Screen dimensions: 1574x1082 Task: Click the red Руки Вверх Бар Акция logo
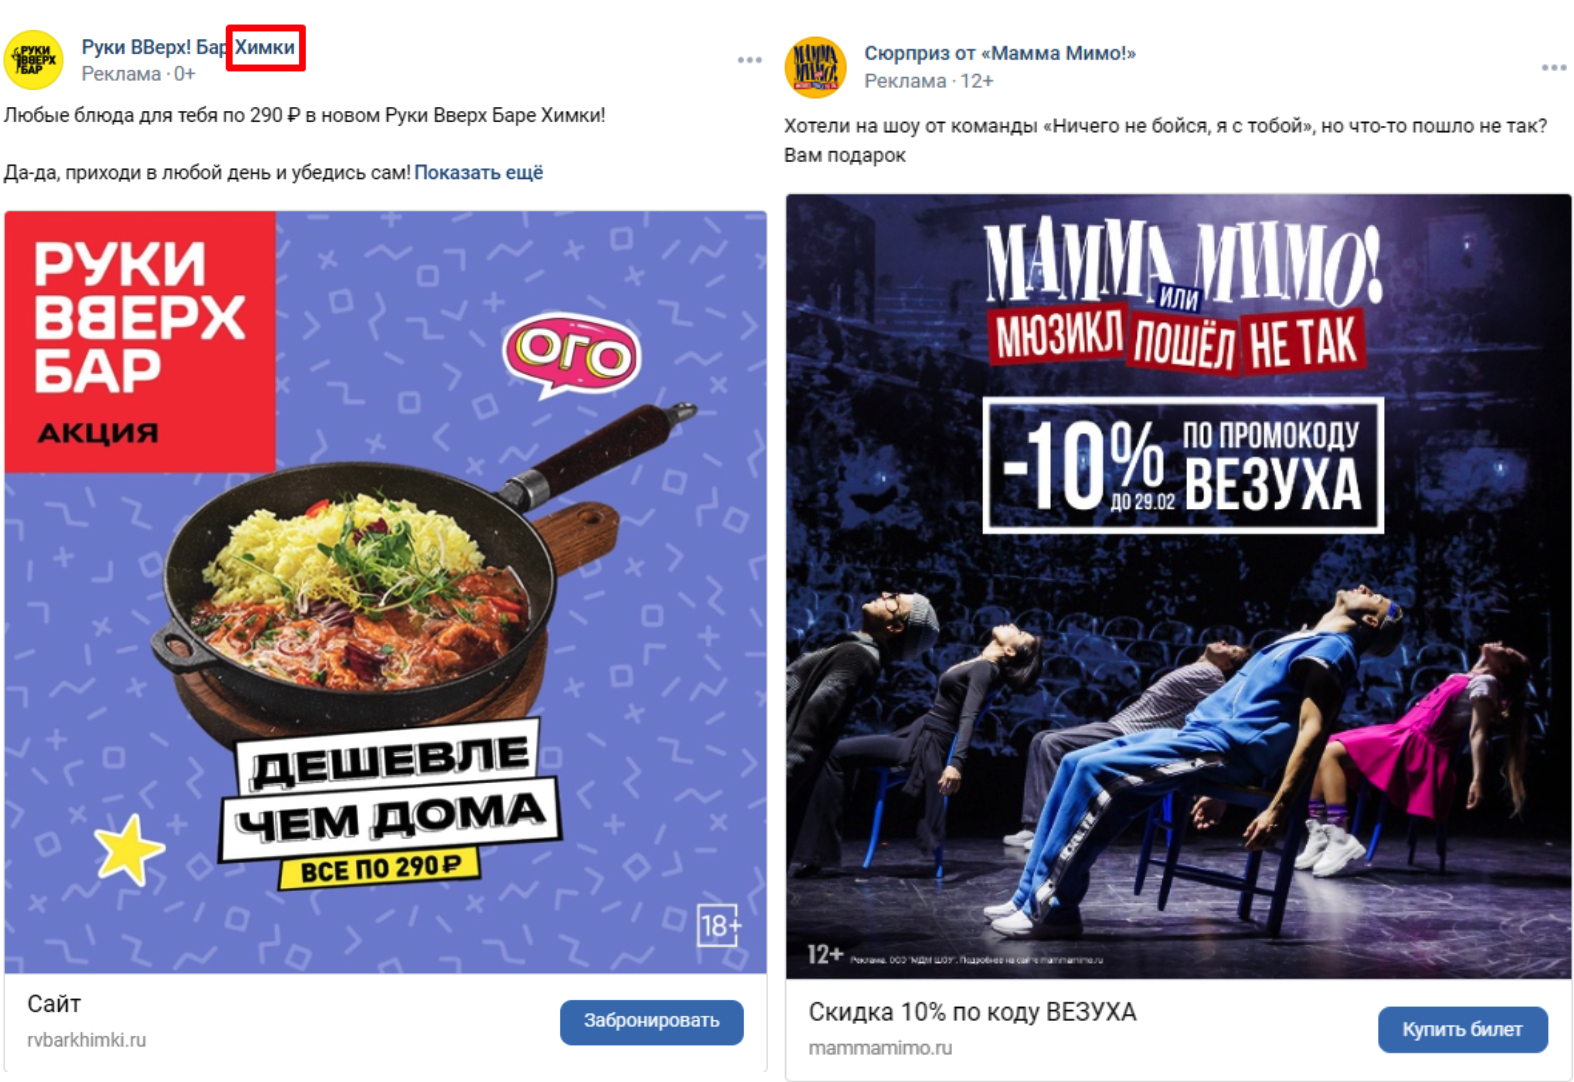pos(140,341)
